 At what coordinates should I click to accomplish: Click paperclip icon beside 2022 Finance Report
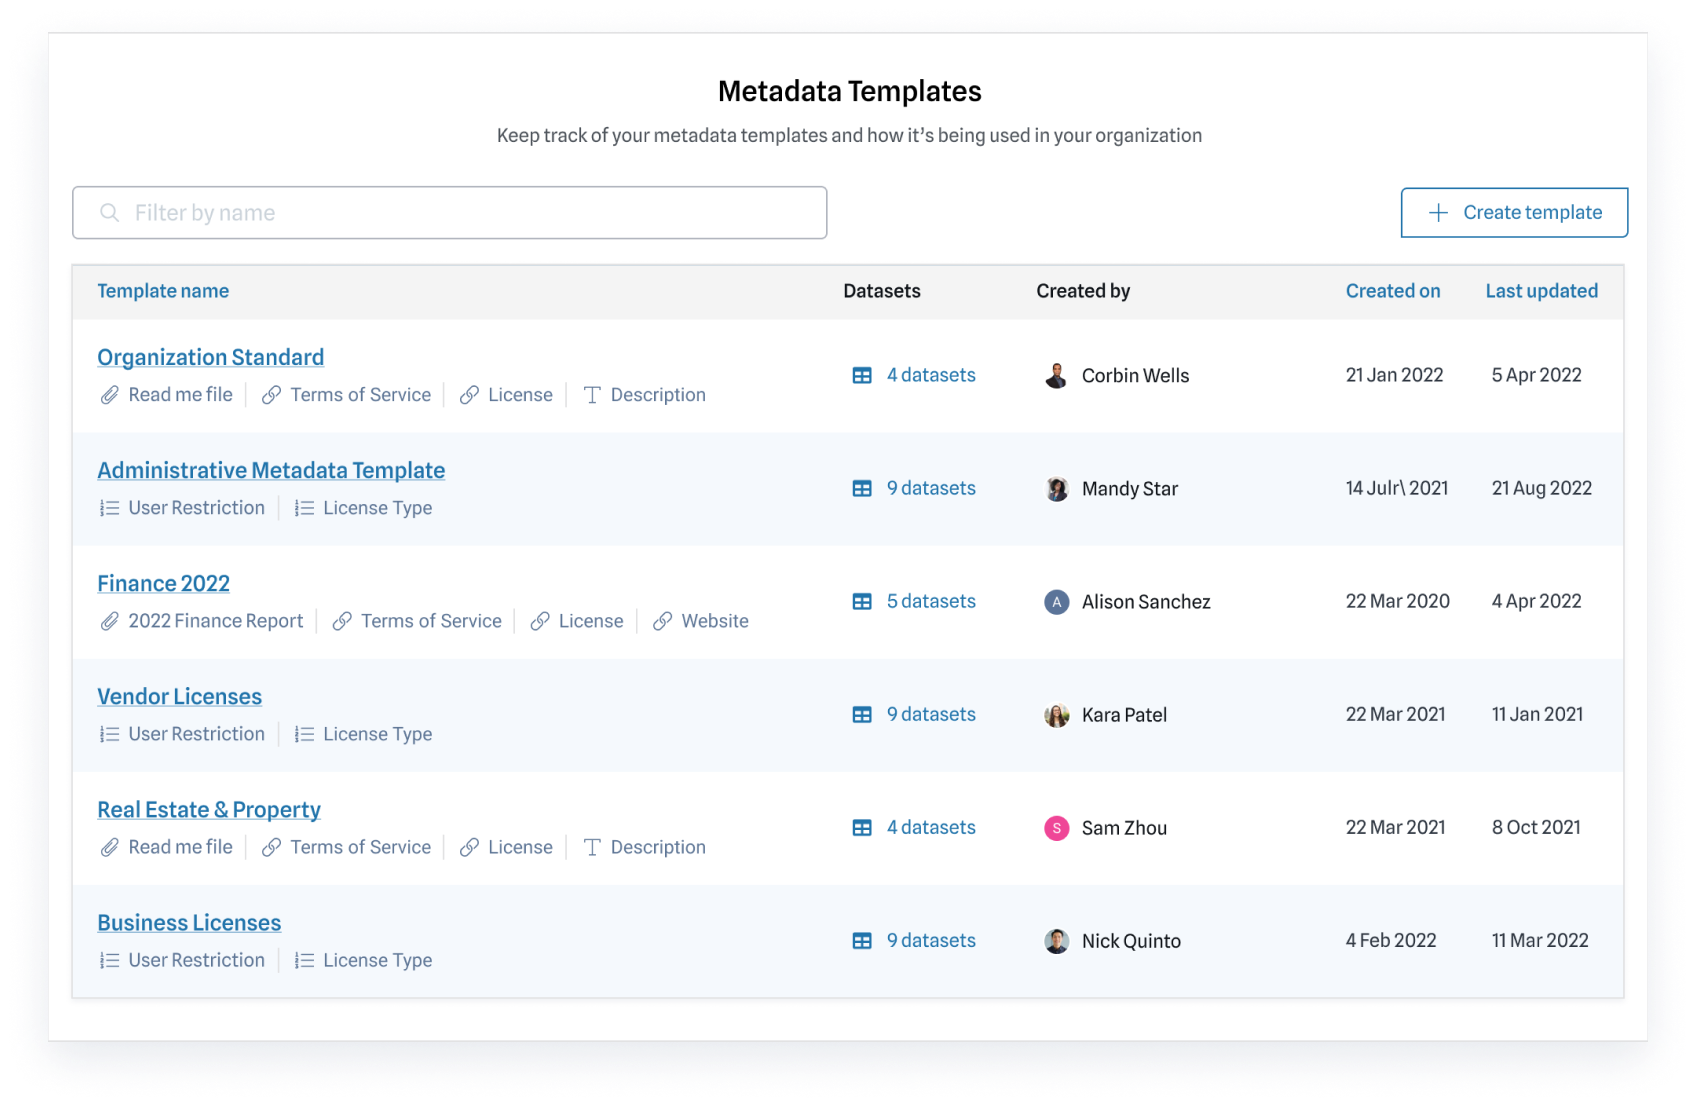[x=110, y=621]
